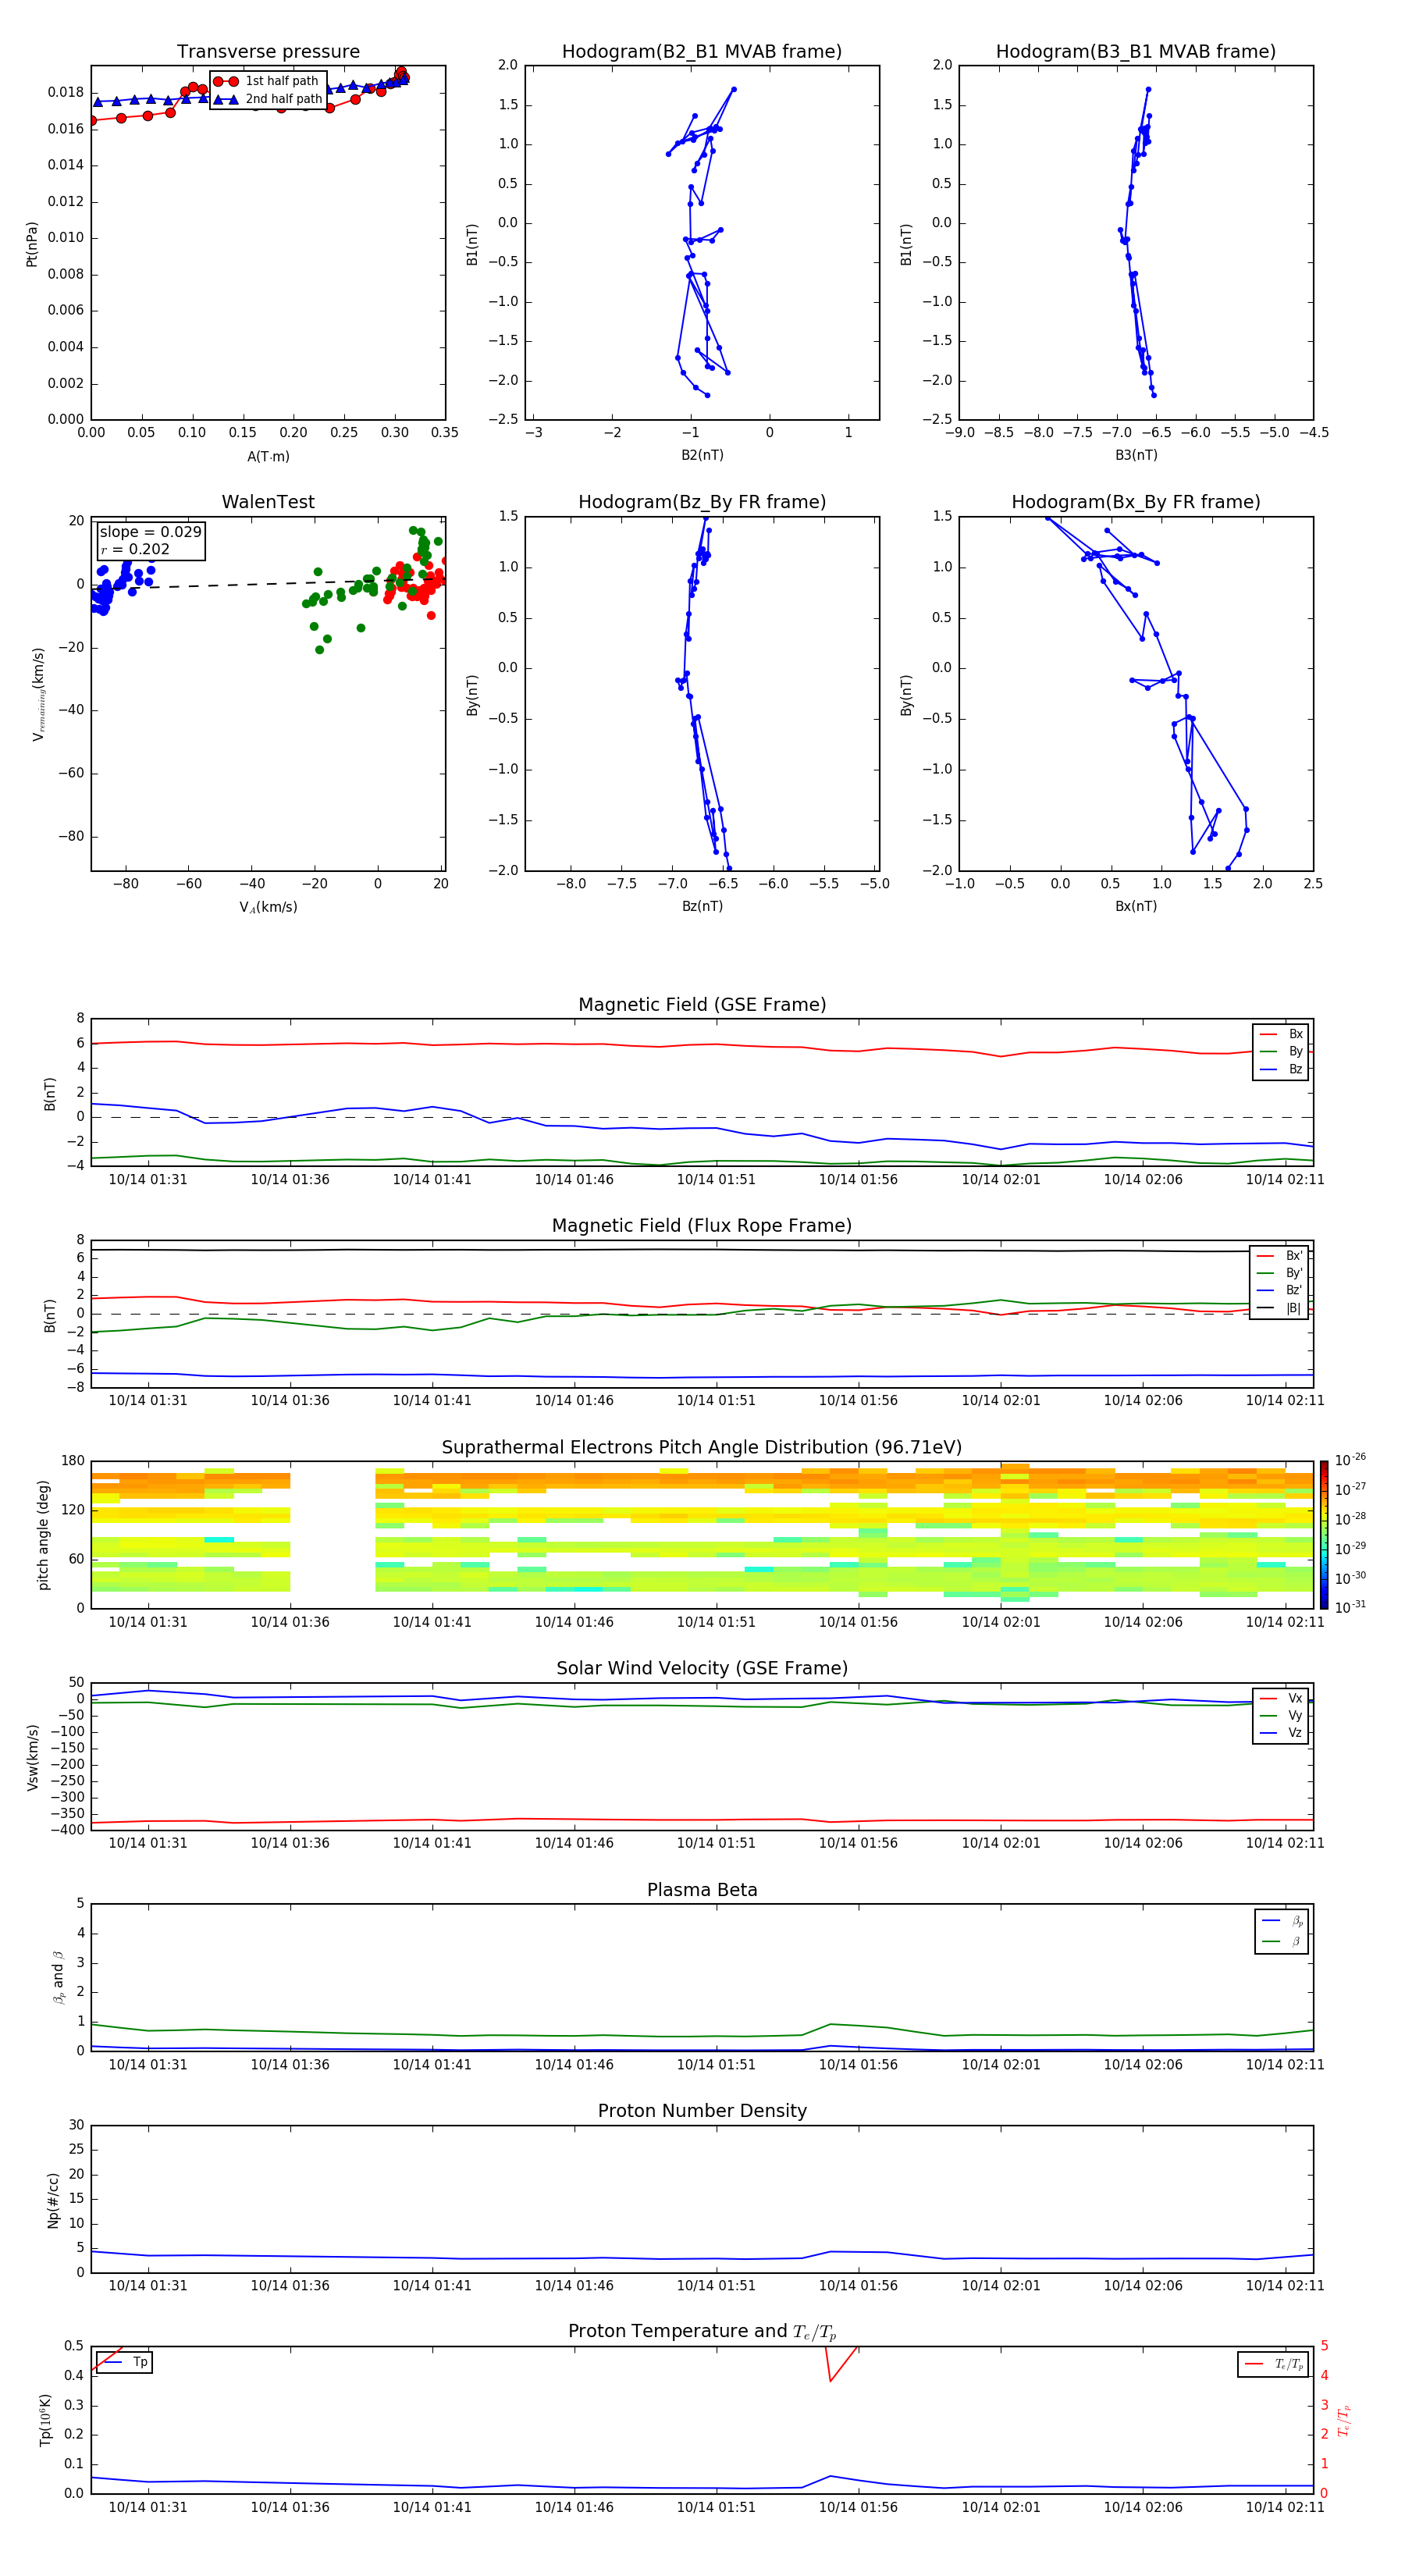Click the V_A(km/s) x-axis label
Screen dimensions: 1405x2576
268,908
